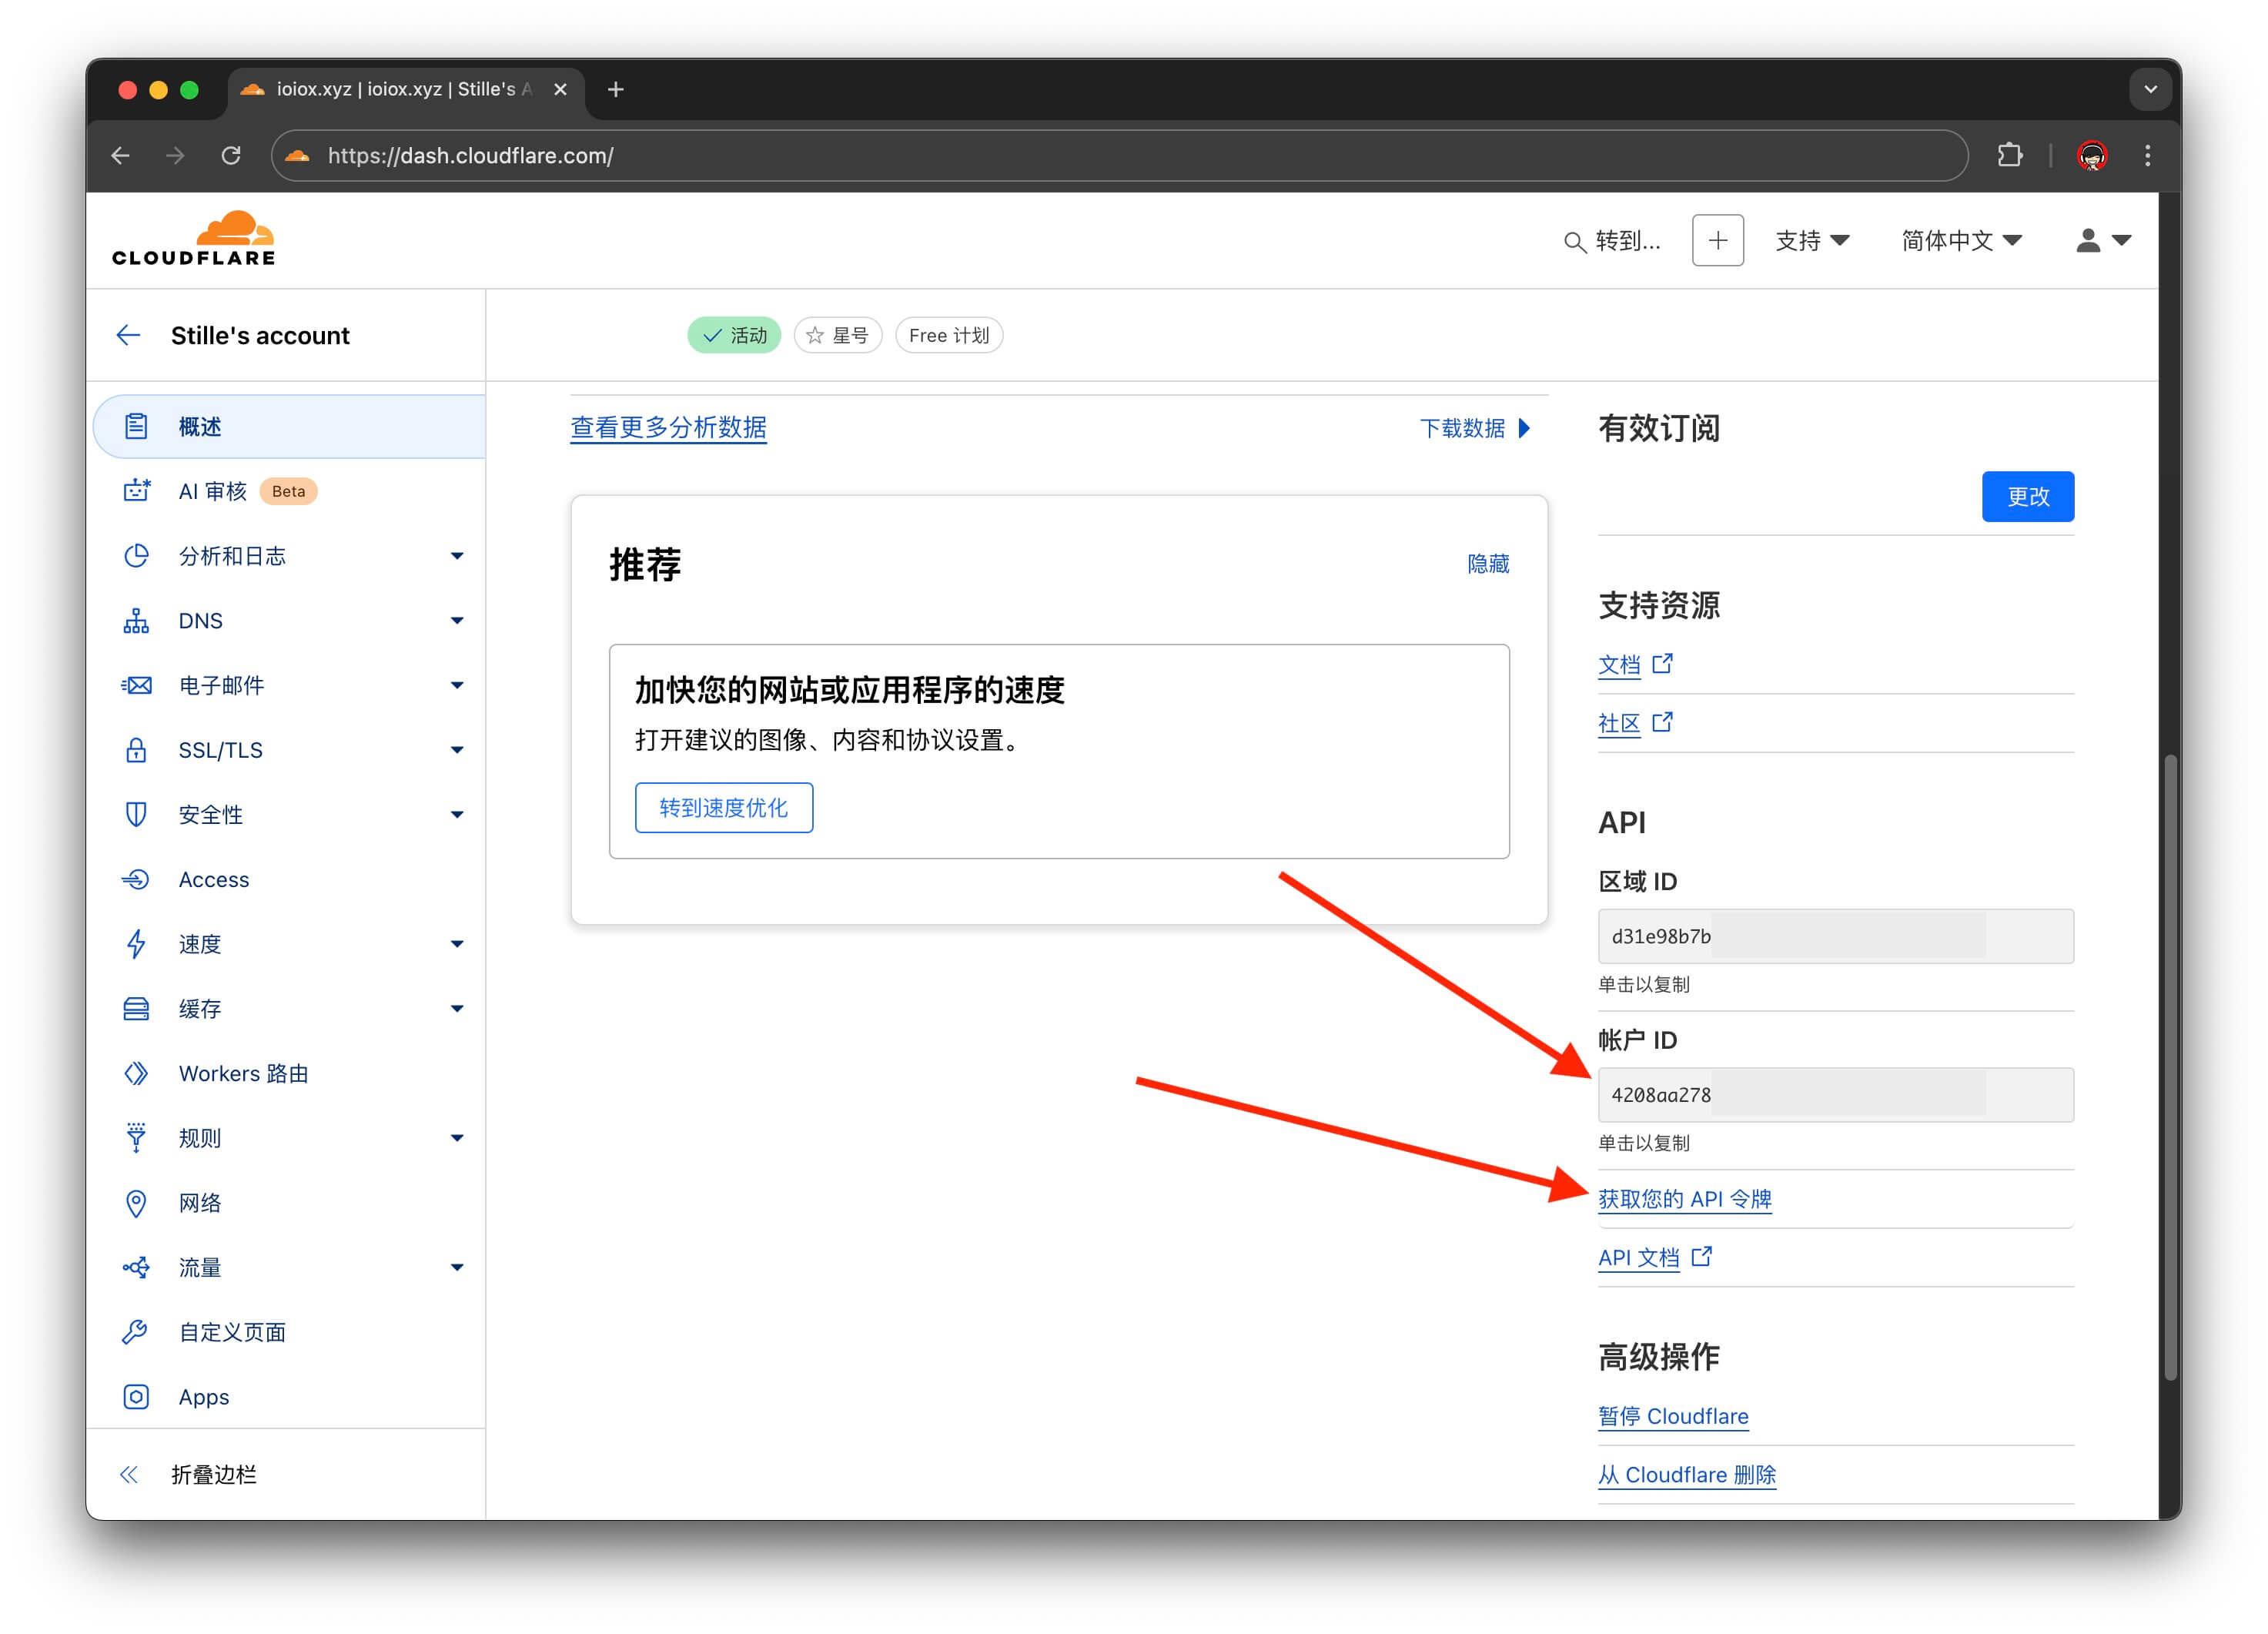
Task: Open the tab search dropdown in Chrome
Action: coord(2150,89)
